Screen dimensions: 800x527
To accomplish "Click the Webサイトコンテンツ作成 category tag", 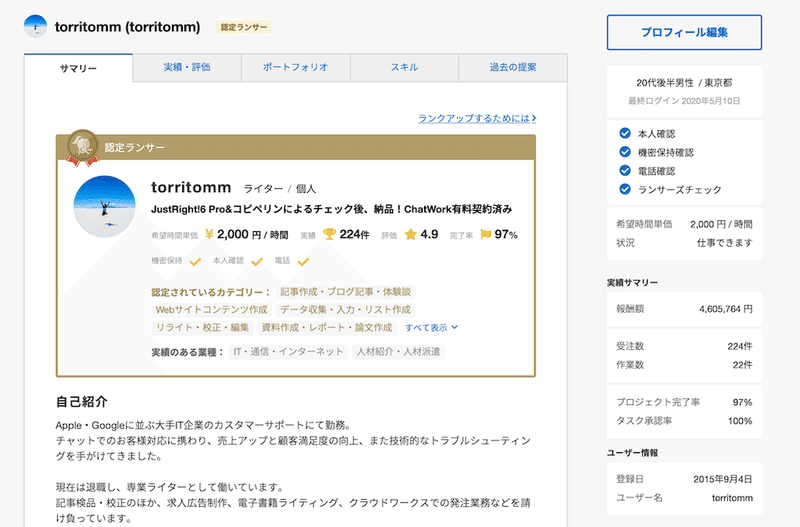I will click(x=211, y=310).
